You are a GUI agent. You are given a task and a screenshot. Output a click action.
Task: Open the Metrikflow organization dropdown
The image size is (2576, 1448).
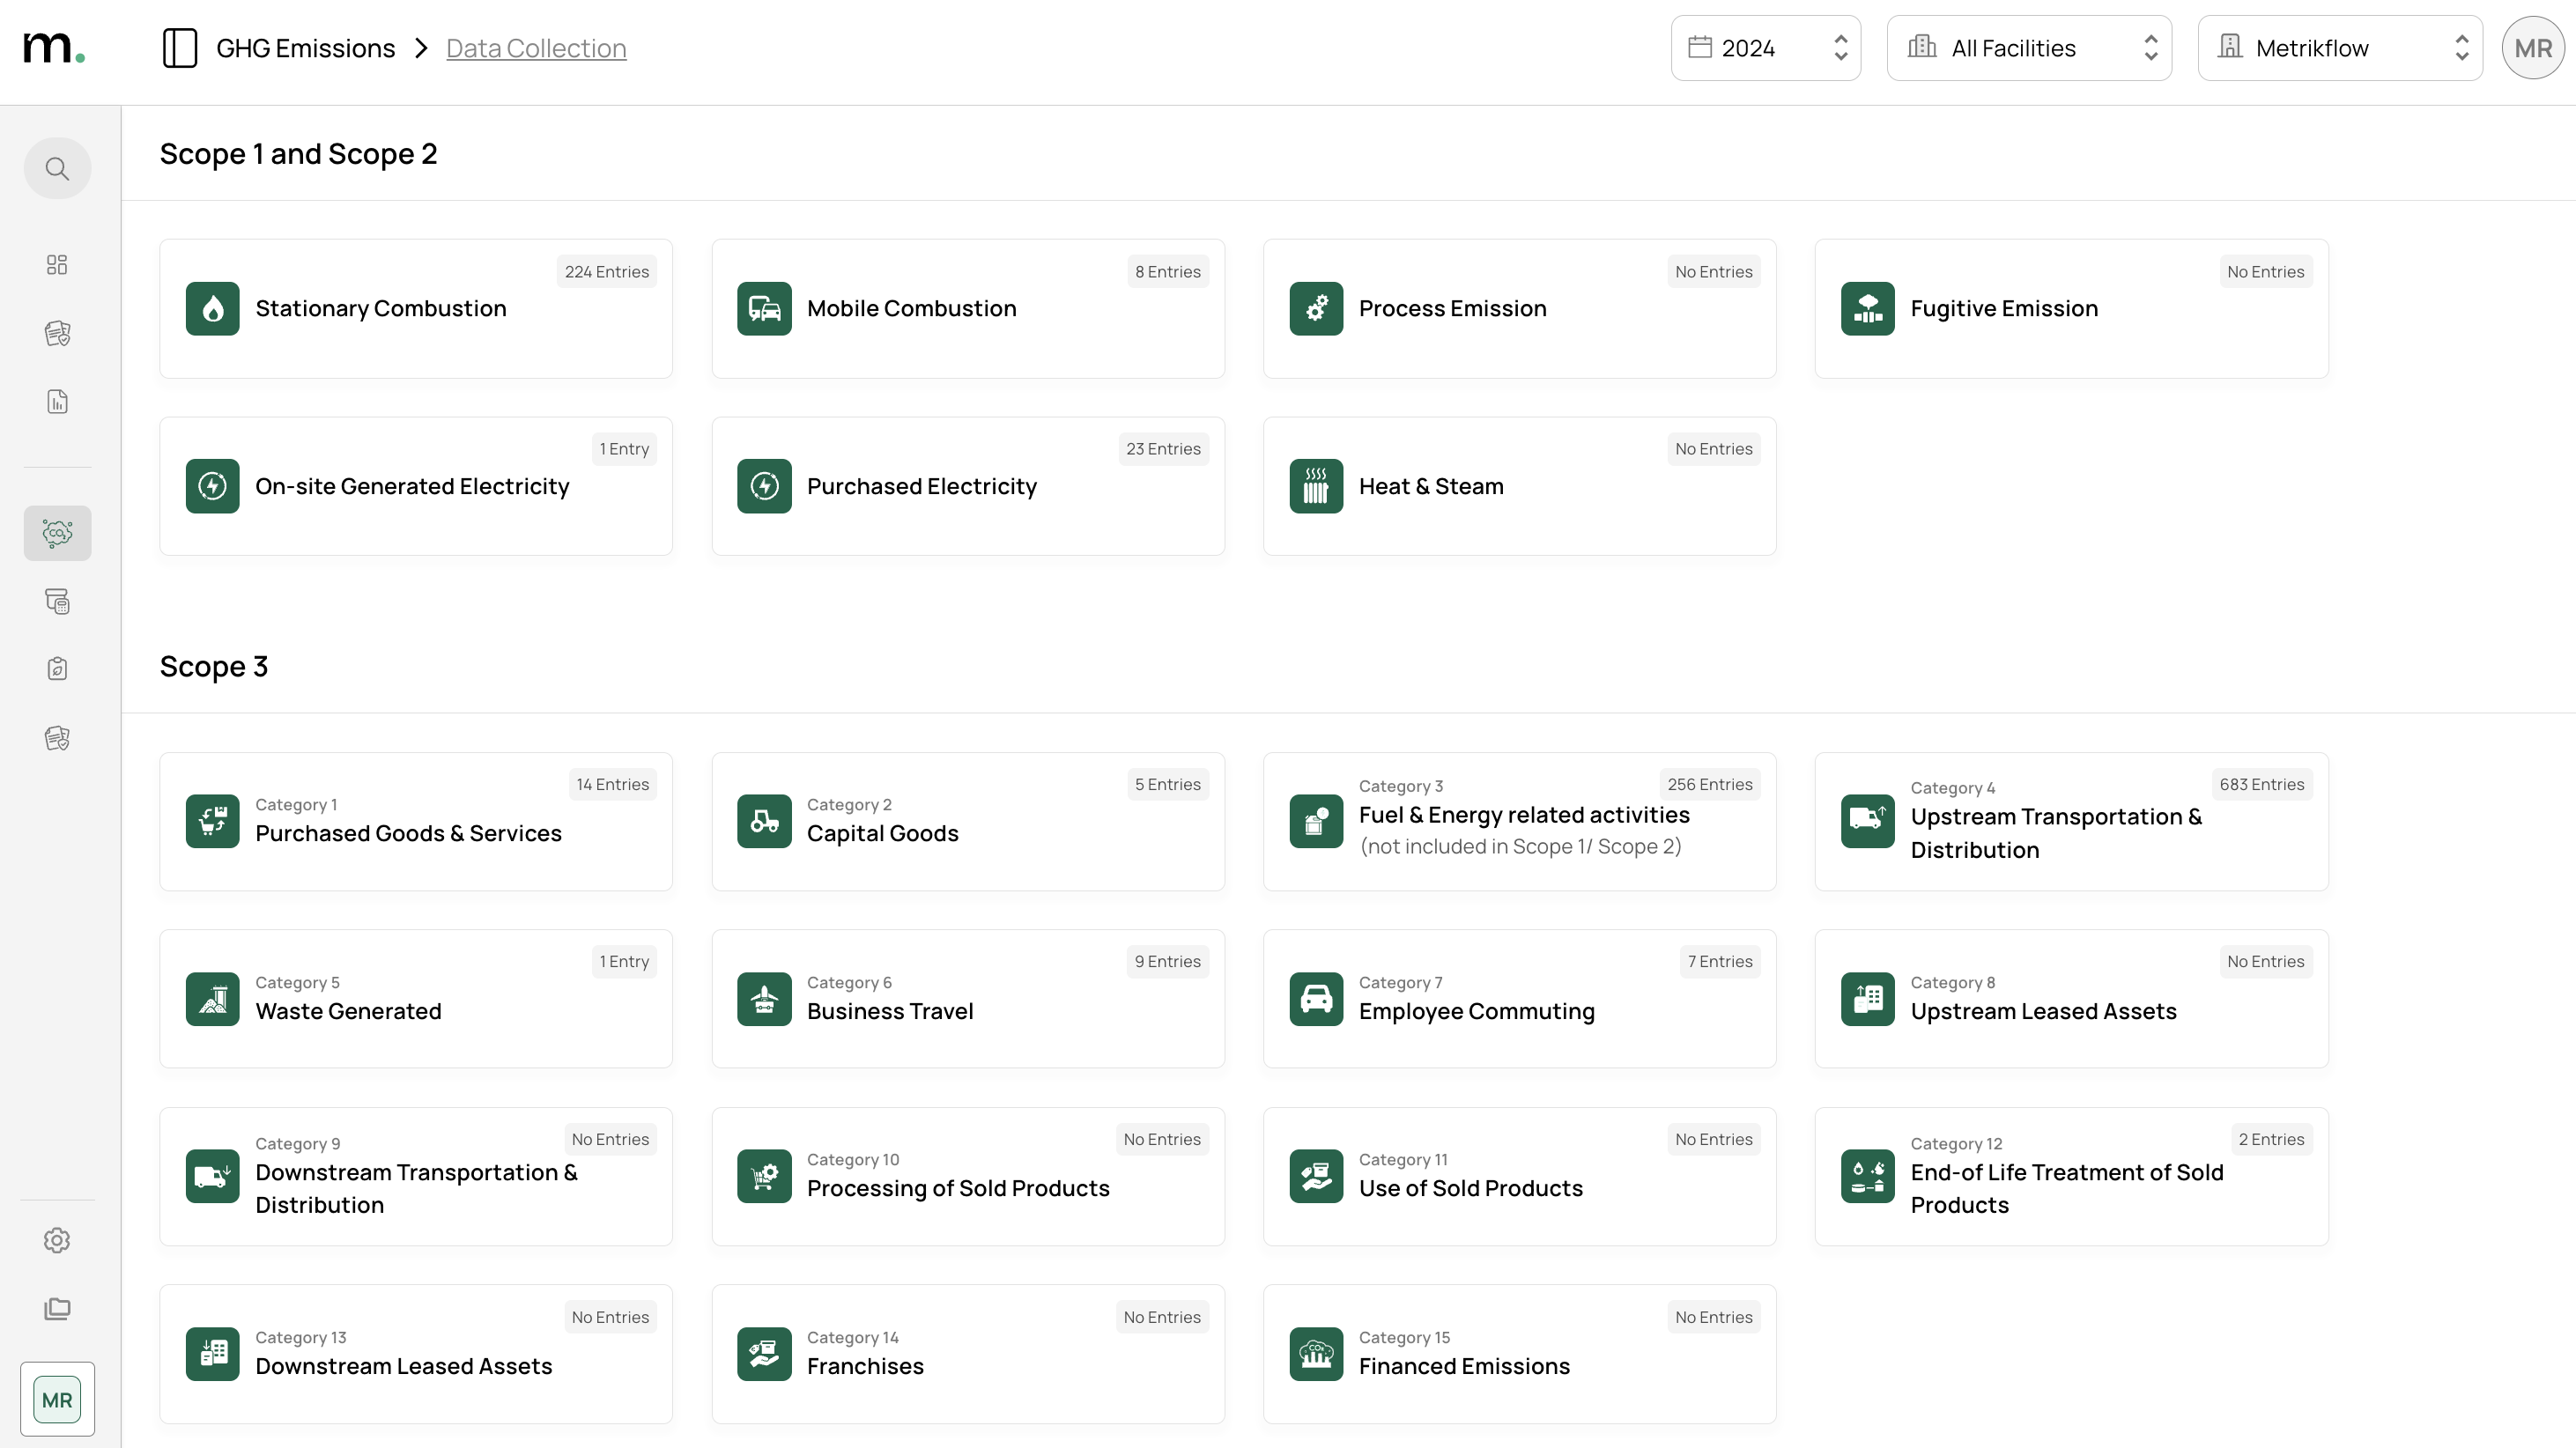(2339, 48)
